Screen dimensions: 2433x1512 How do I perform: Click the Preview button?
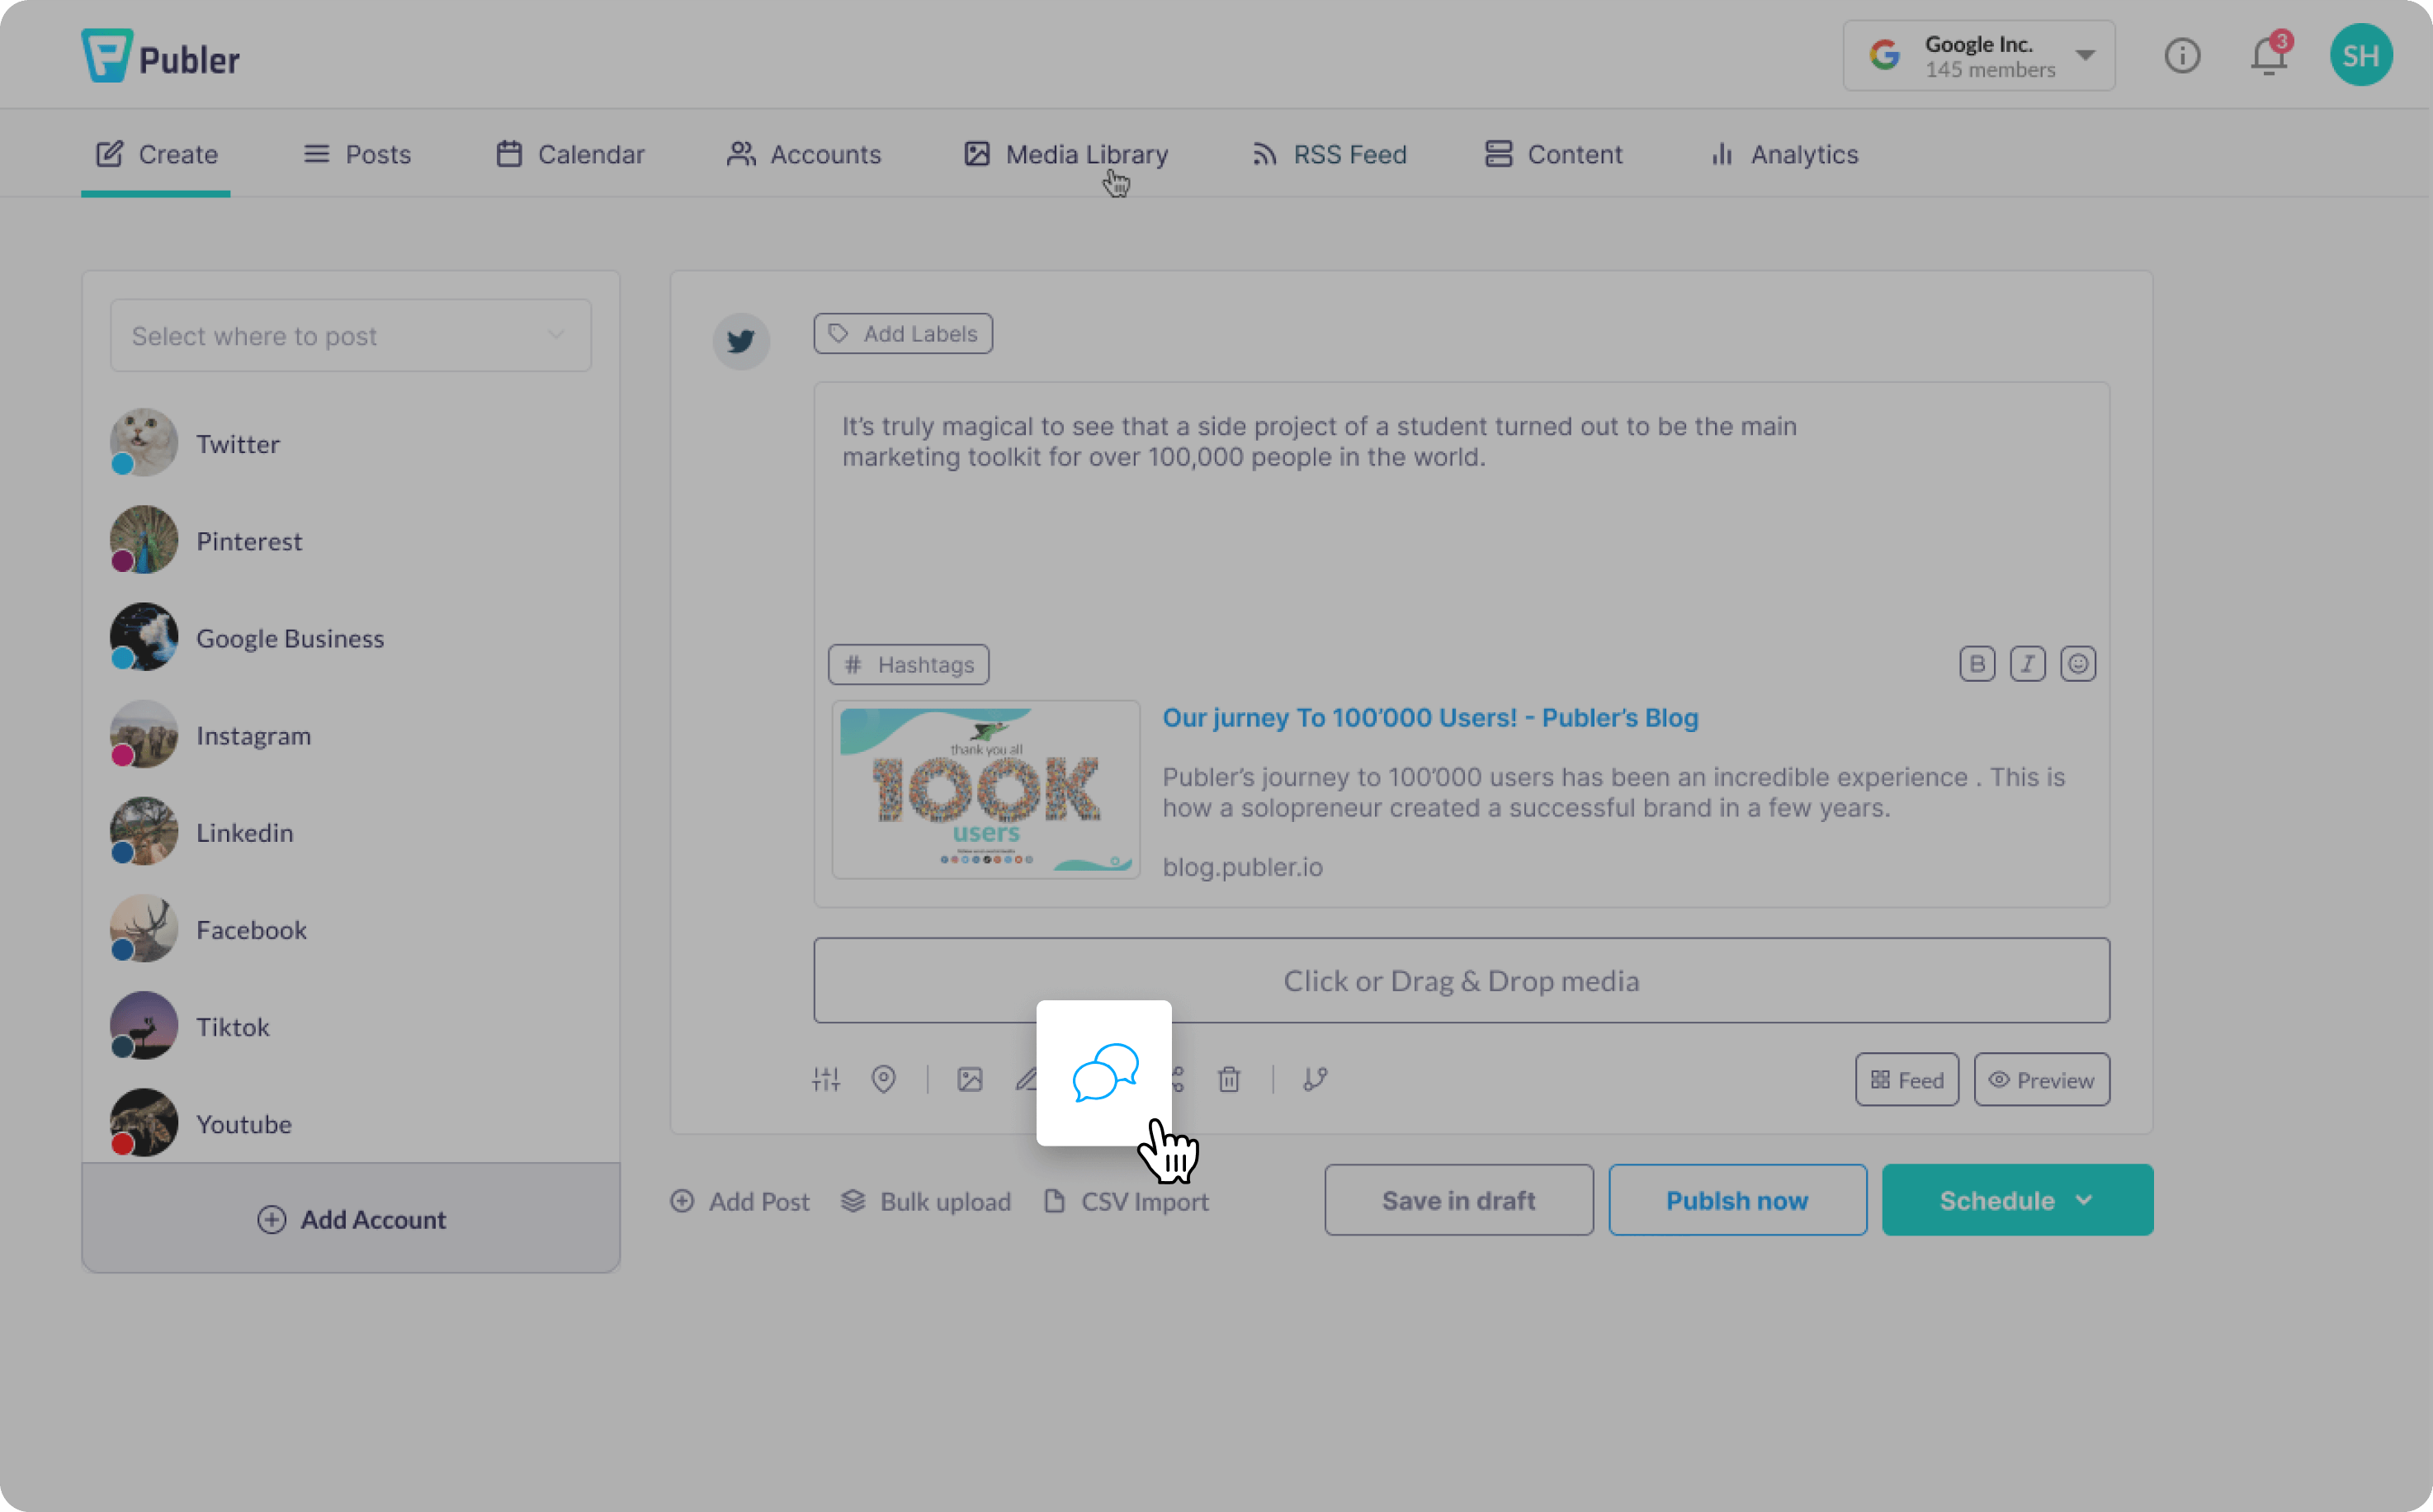(x=2039, y=1078)
